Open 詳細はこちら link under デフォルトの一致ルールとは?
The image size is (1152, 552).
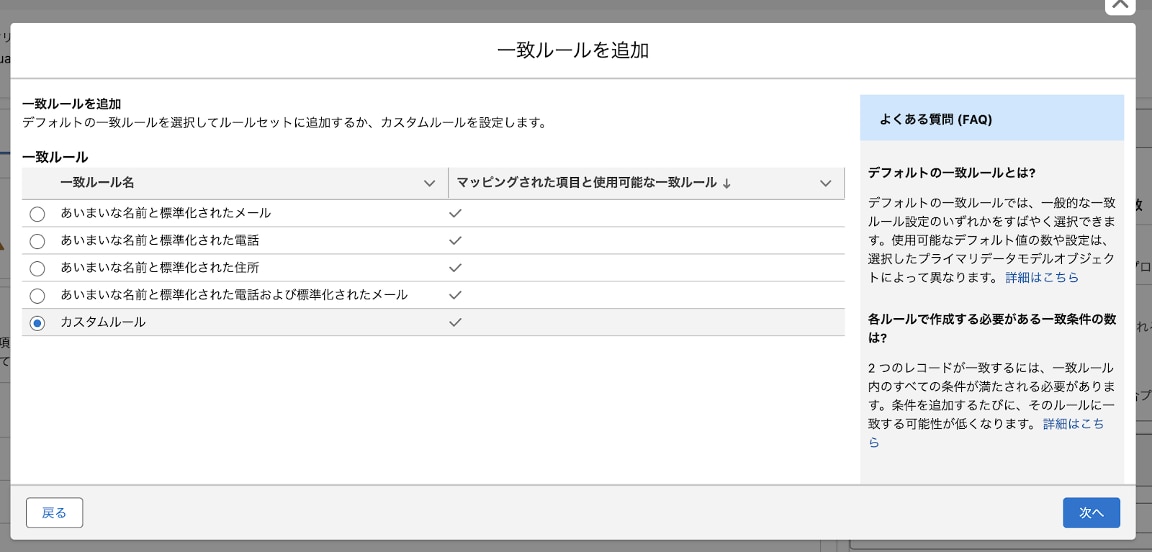point(1042,277)
